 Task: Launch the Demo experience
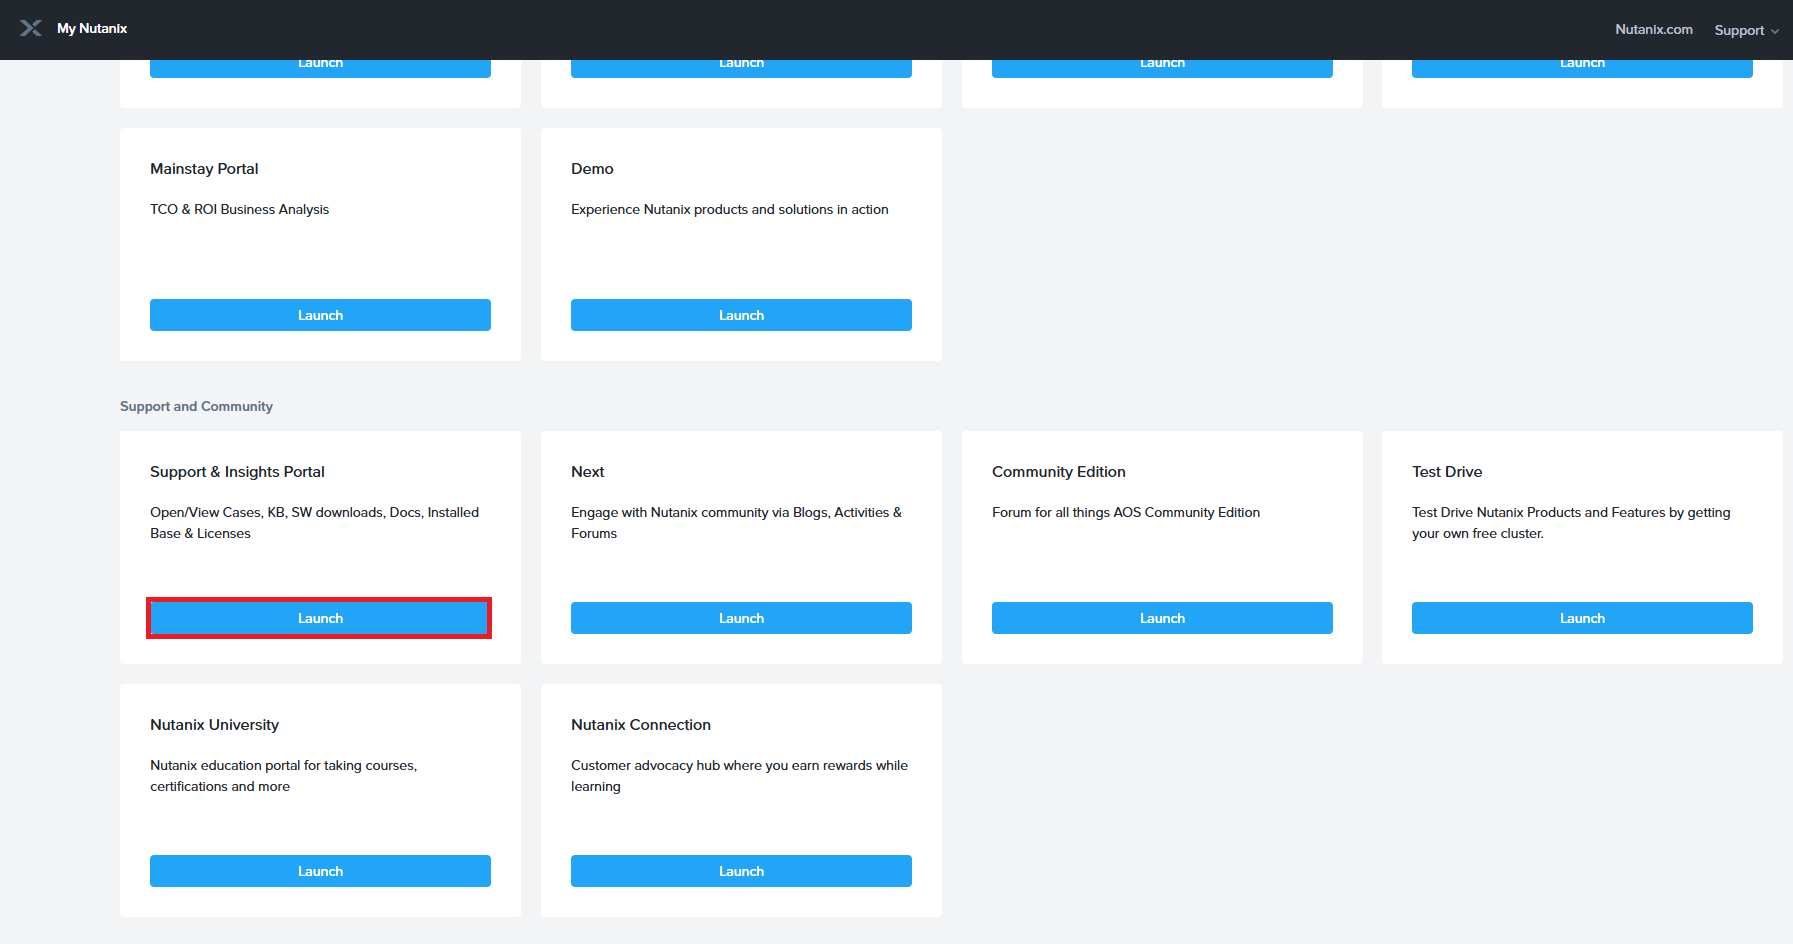pos(741,315)
